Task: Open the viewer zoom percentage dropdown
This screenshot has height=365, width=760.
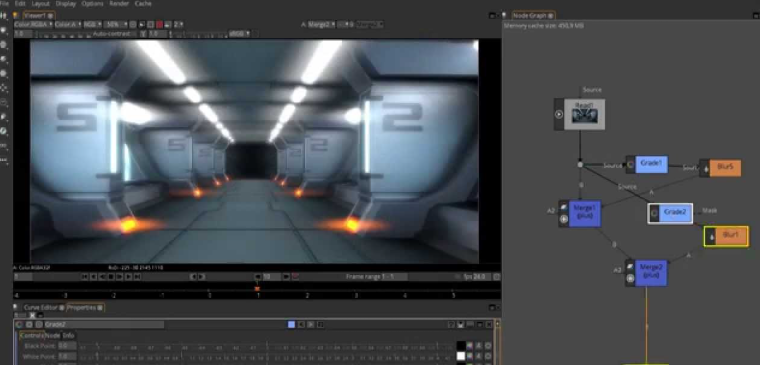Action: pyautogui.click(x=115, y=24)
